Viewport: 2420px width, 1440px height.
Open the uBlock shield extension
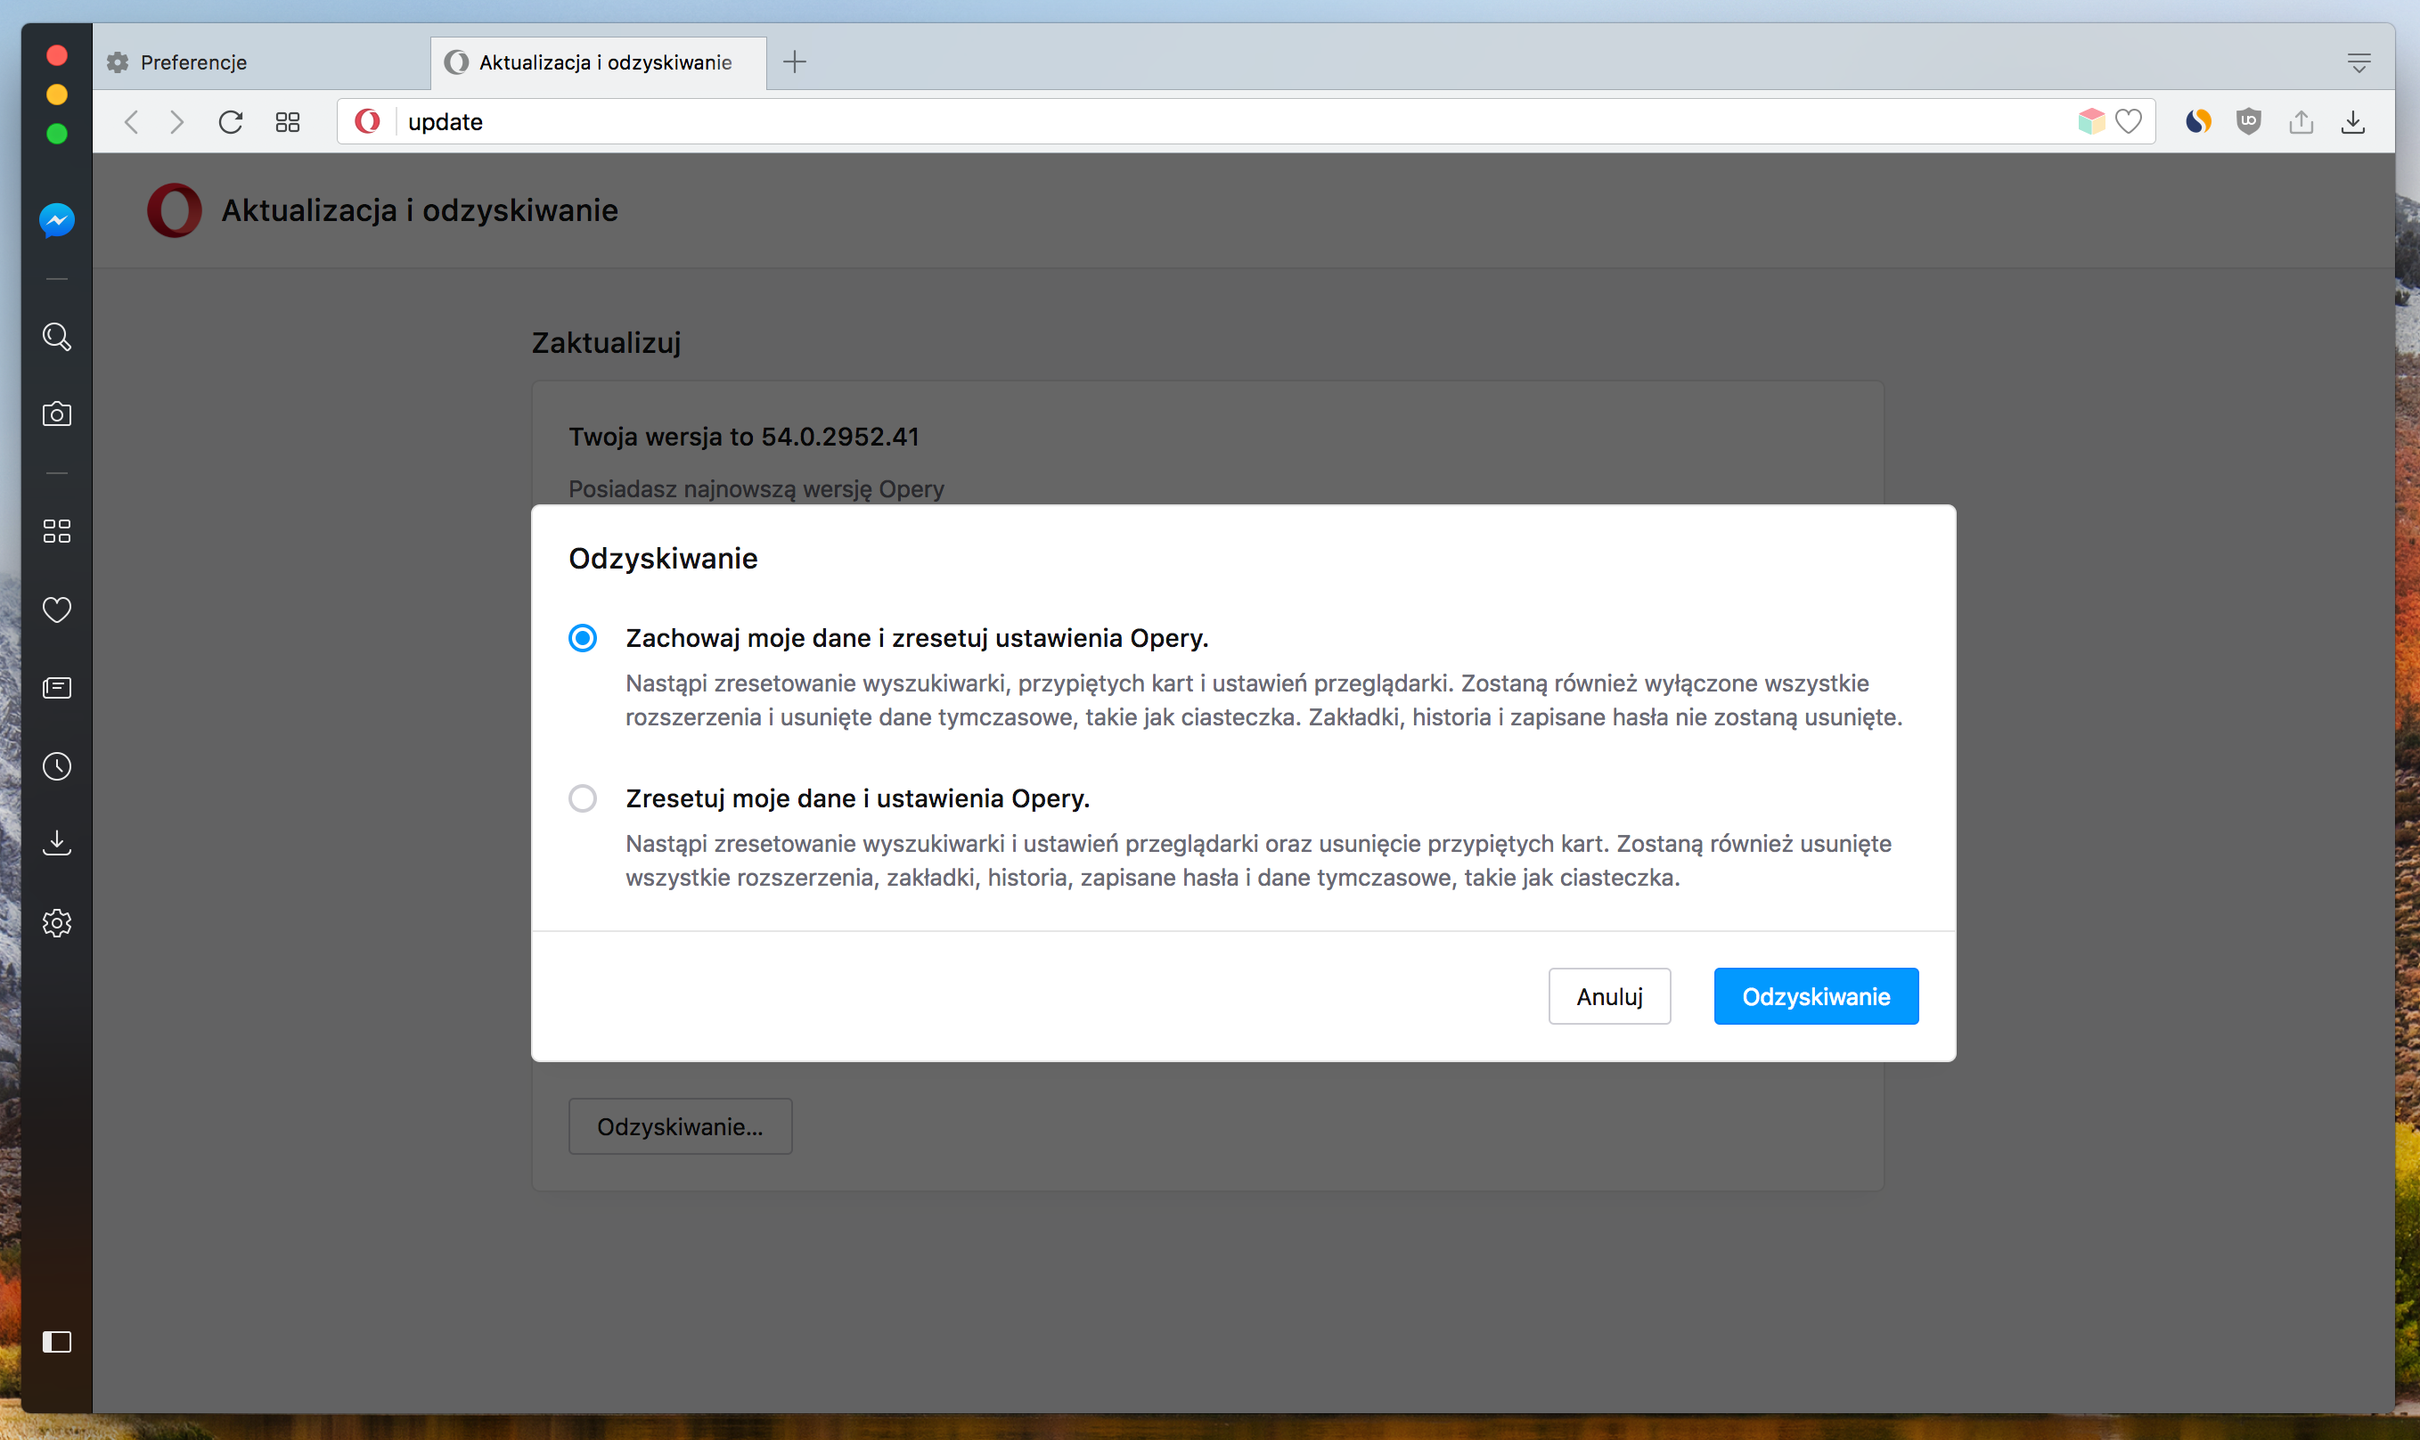tap(2249, 122)
